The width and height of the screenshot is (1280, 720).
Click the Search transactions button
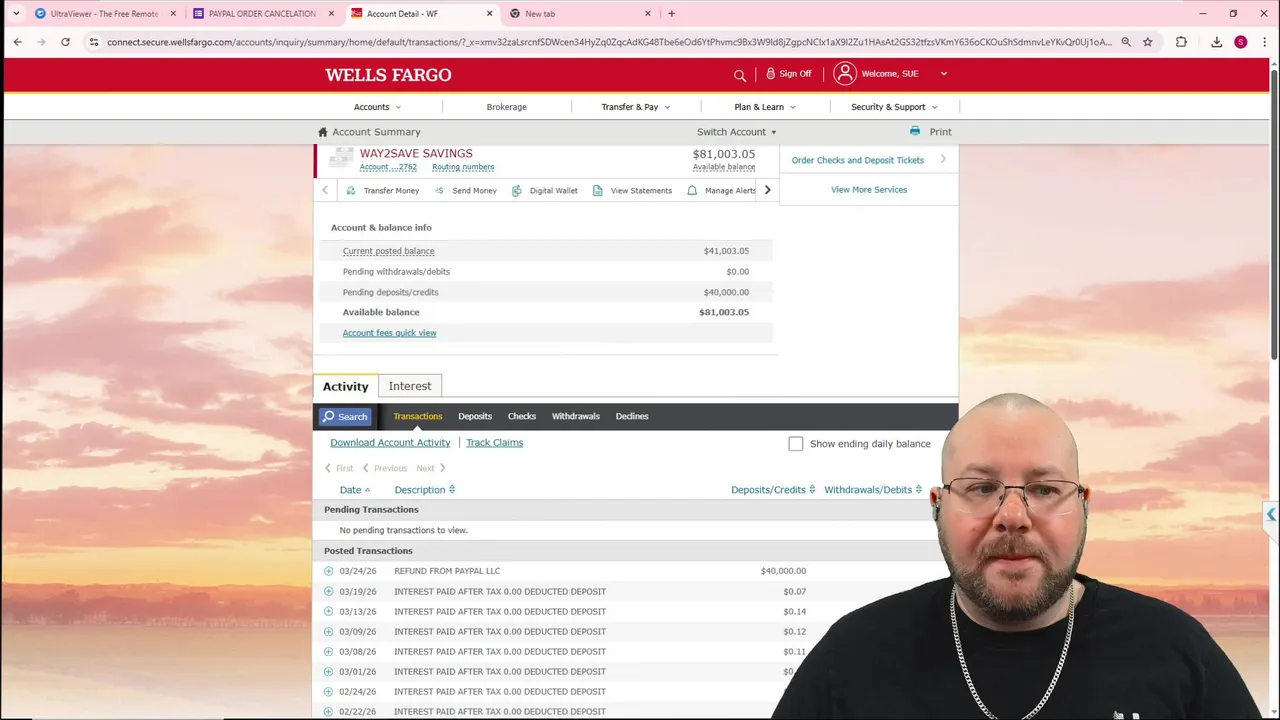point(345,416)
